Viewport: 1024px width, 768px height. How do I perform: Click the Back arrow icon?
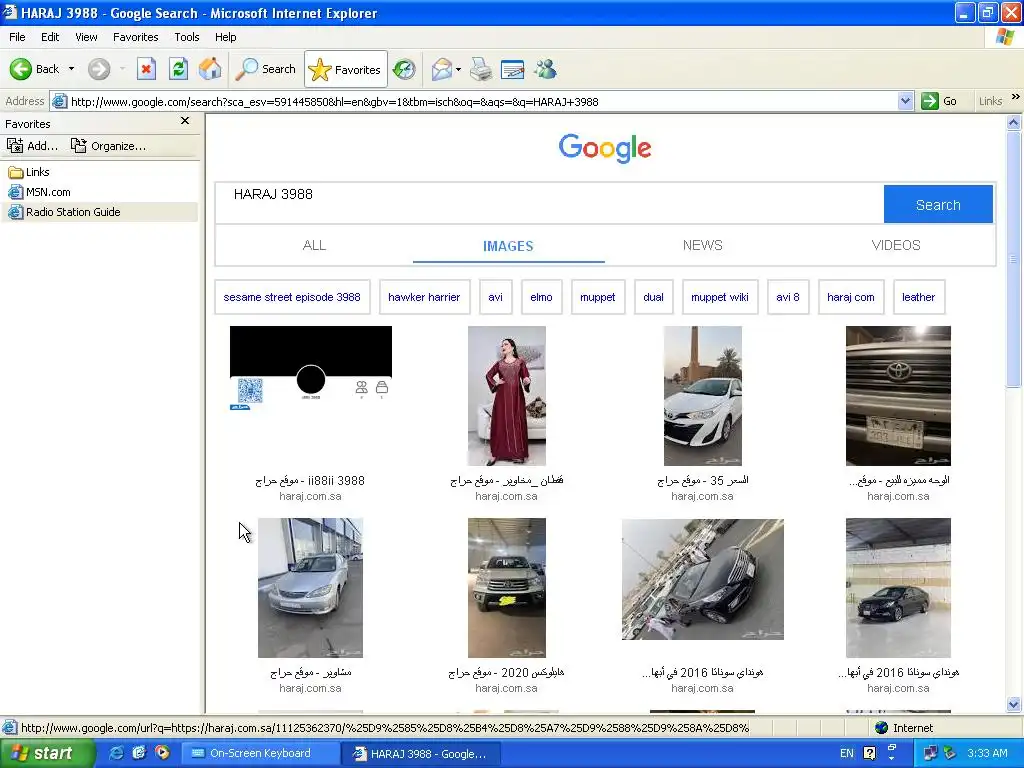20,69
